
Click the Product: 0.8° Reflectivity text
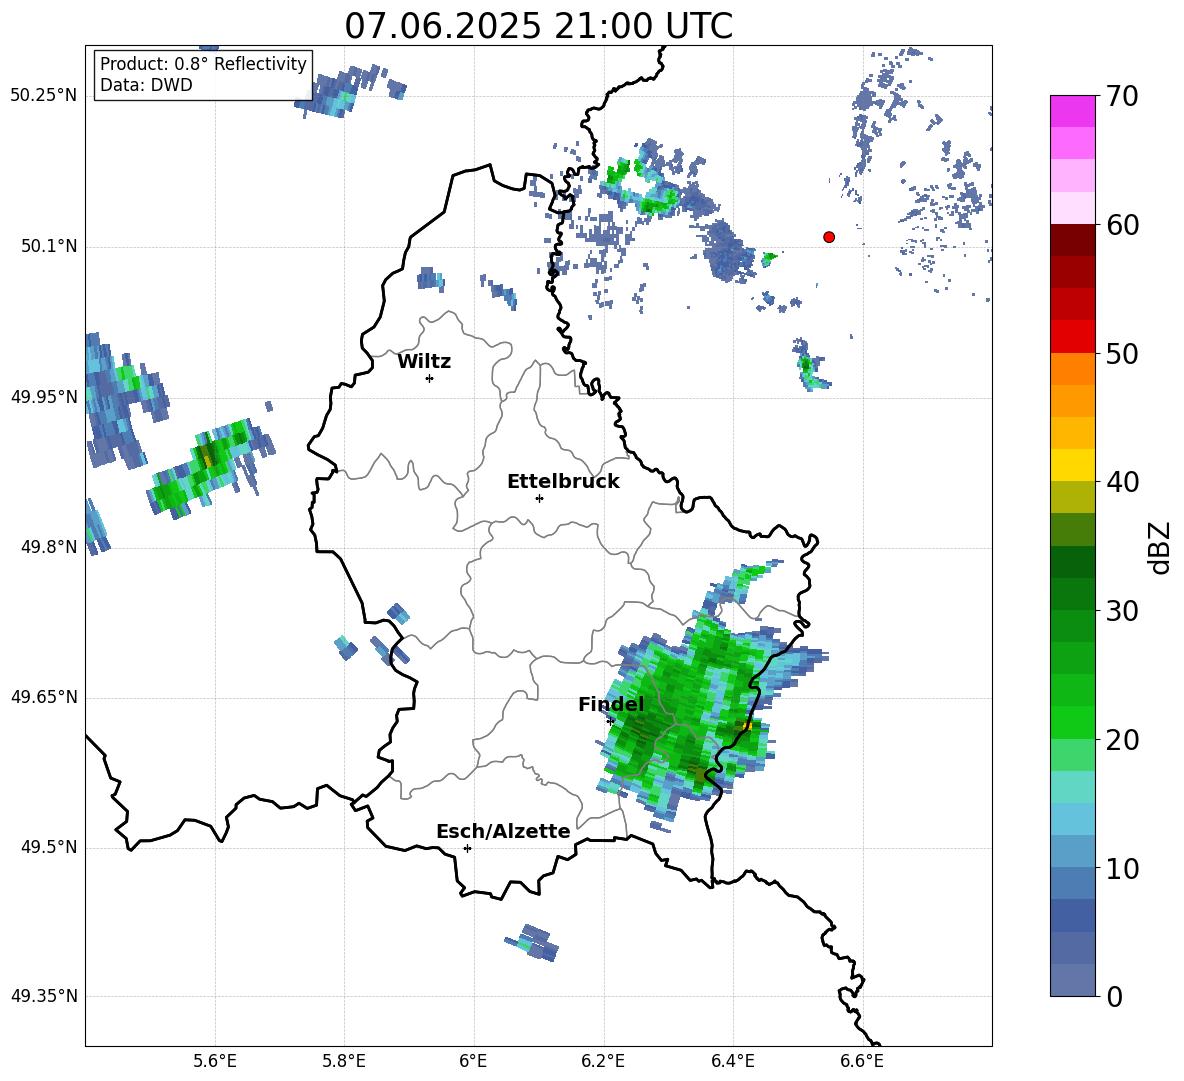coord(203,63)
